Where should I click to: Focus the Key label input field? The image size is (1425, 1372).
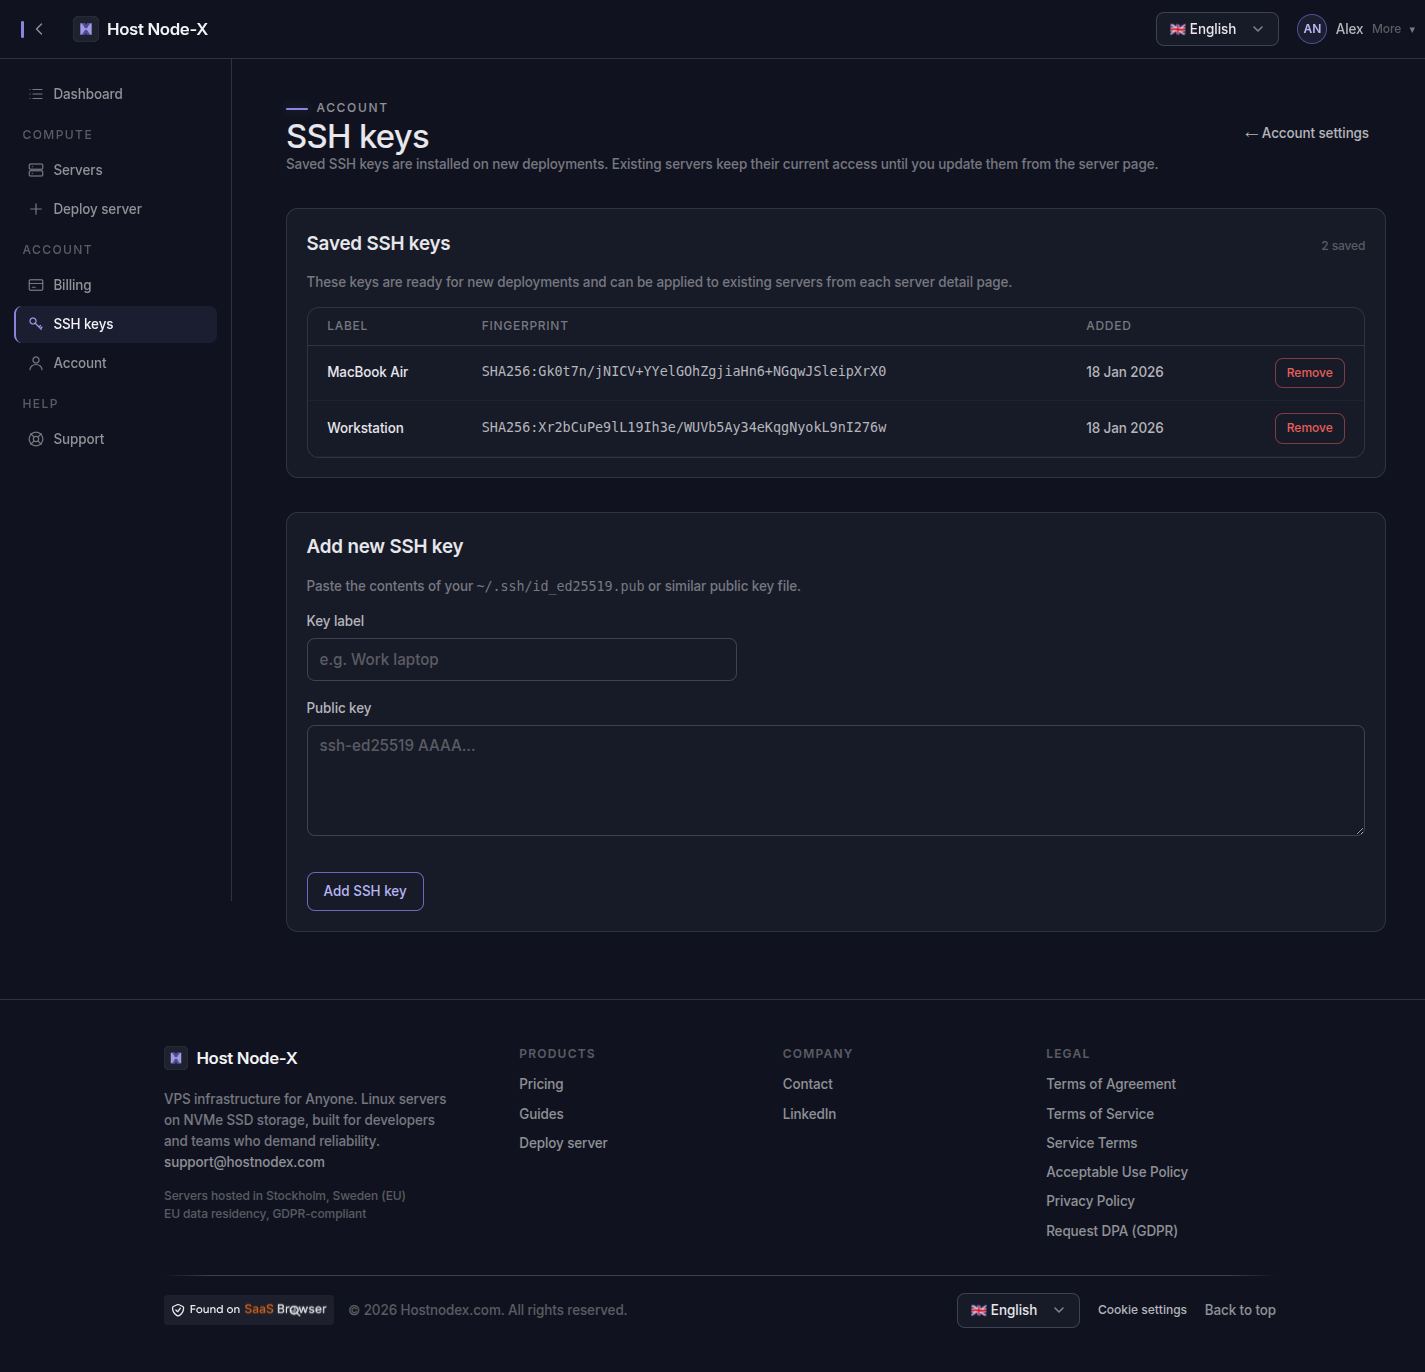[x=522, y=660]
